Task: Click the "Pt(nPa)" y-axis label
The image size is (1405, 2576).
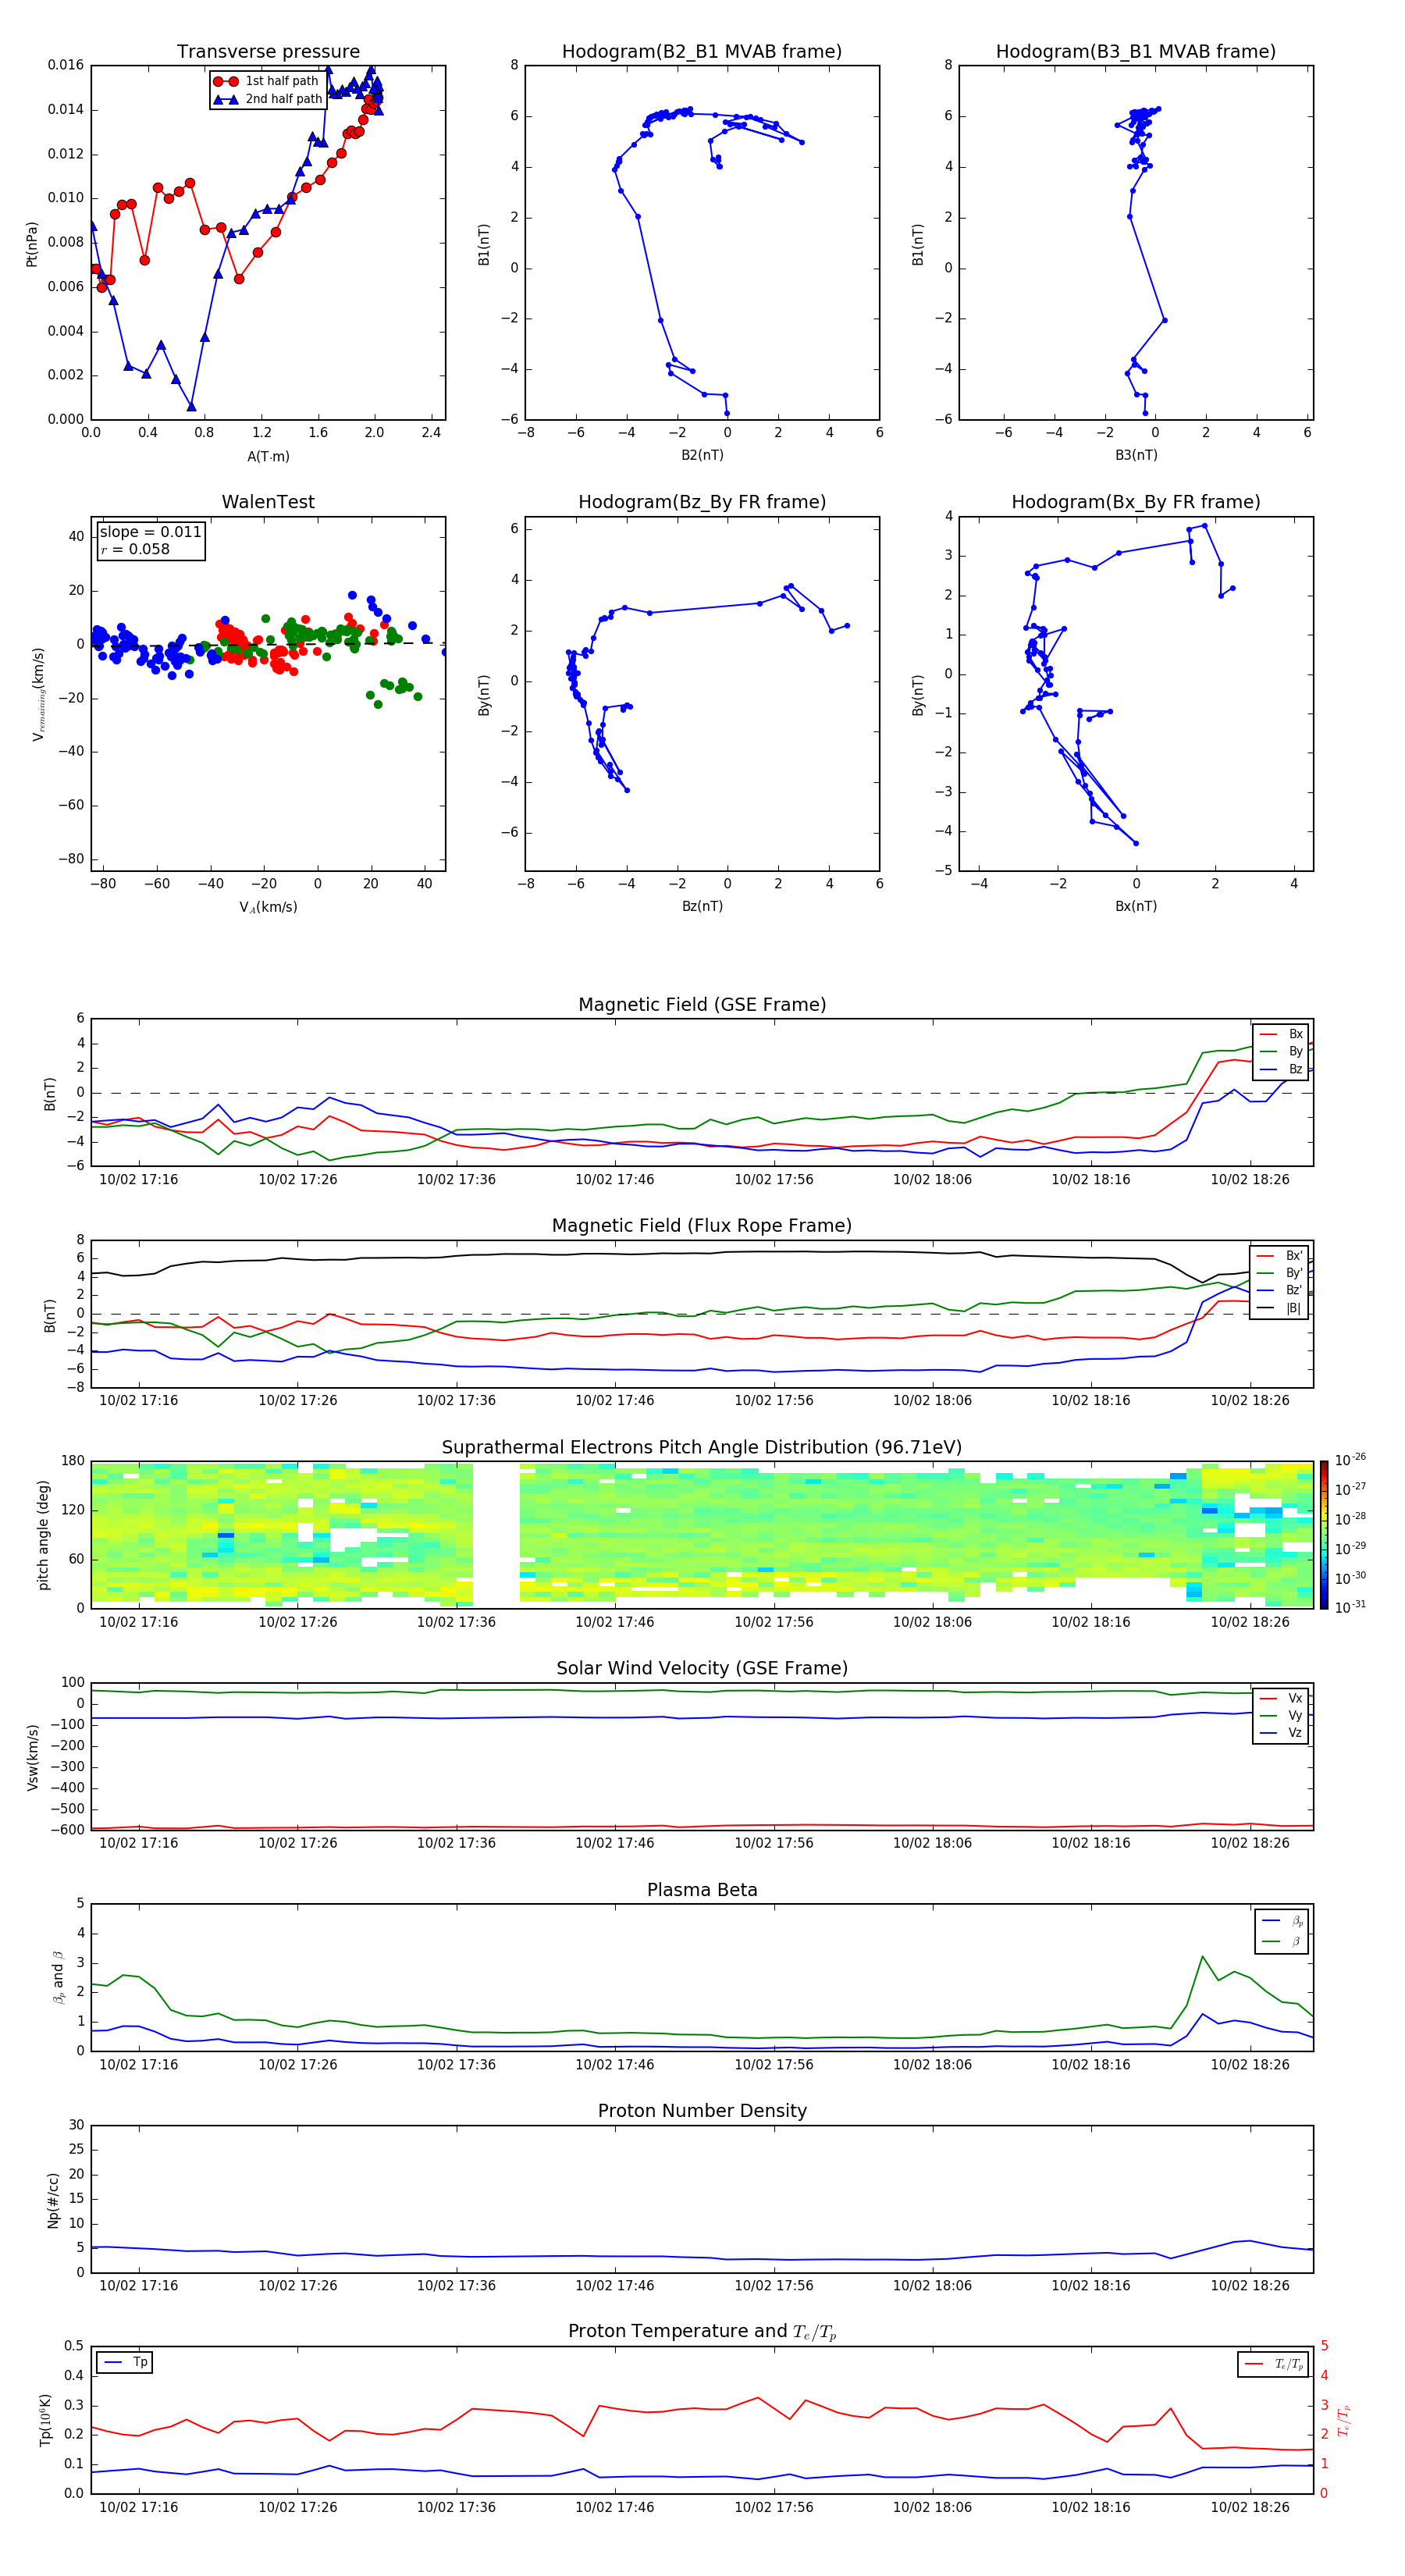Action: click(x=32, y=244)
